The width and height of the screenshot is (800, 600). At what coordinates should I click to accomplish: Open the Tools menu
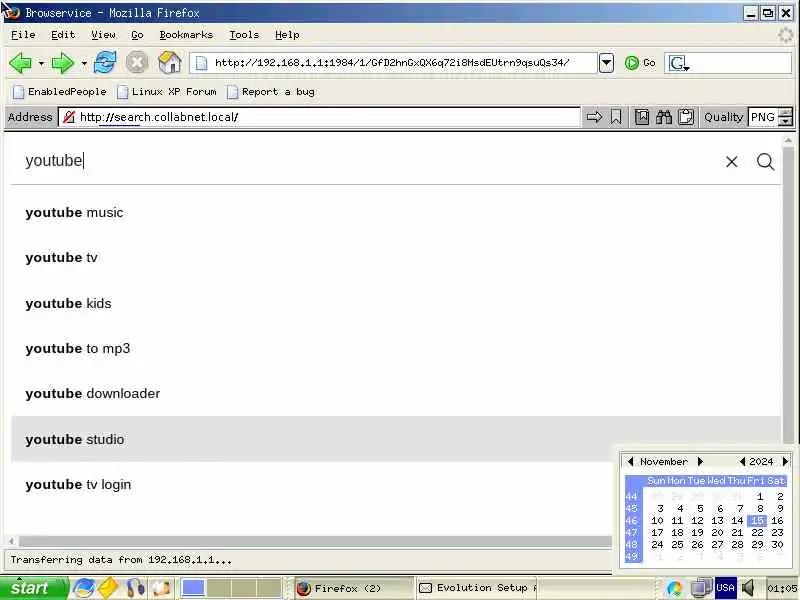(244, 35)
